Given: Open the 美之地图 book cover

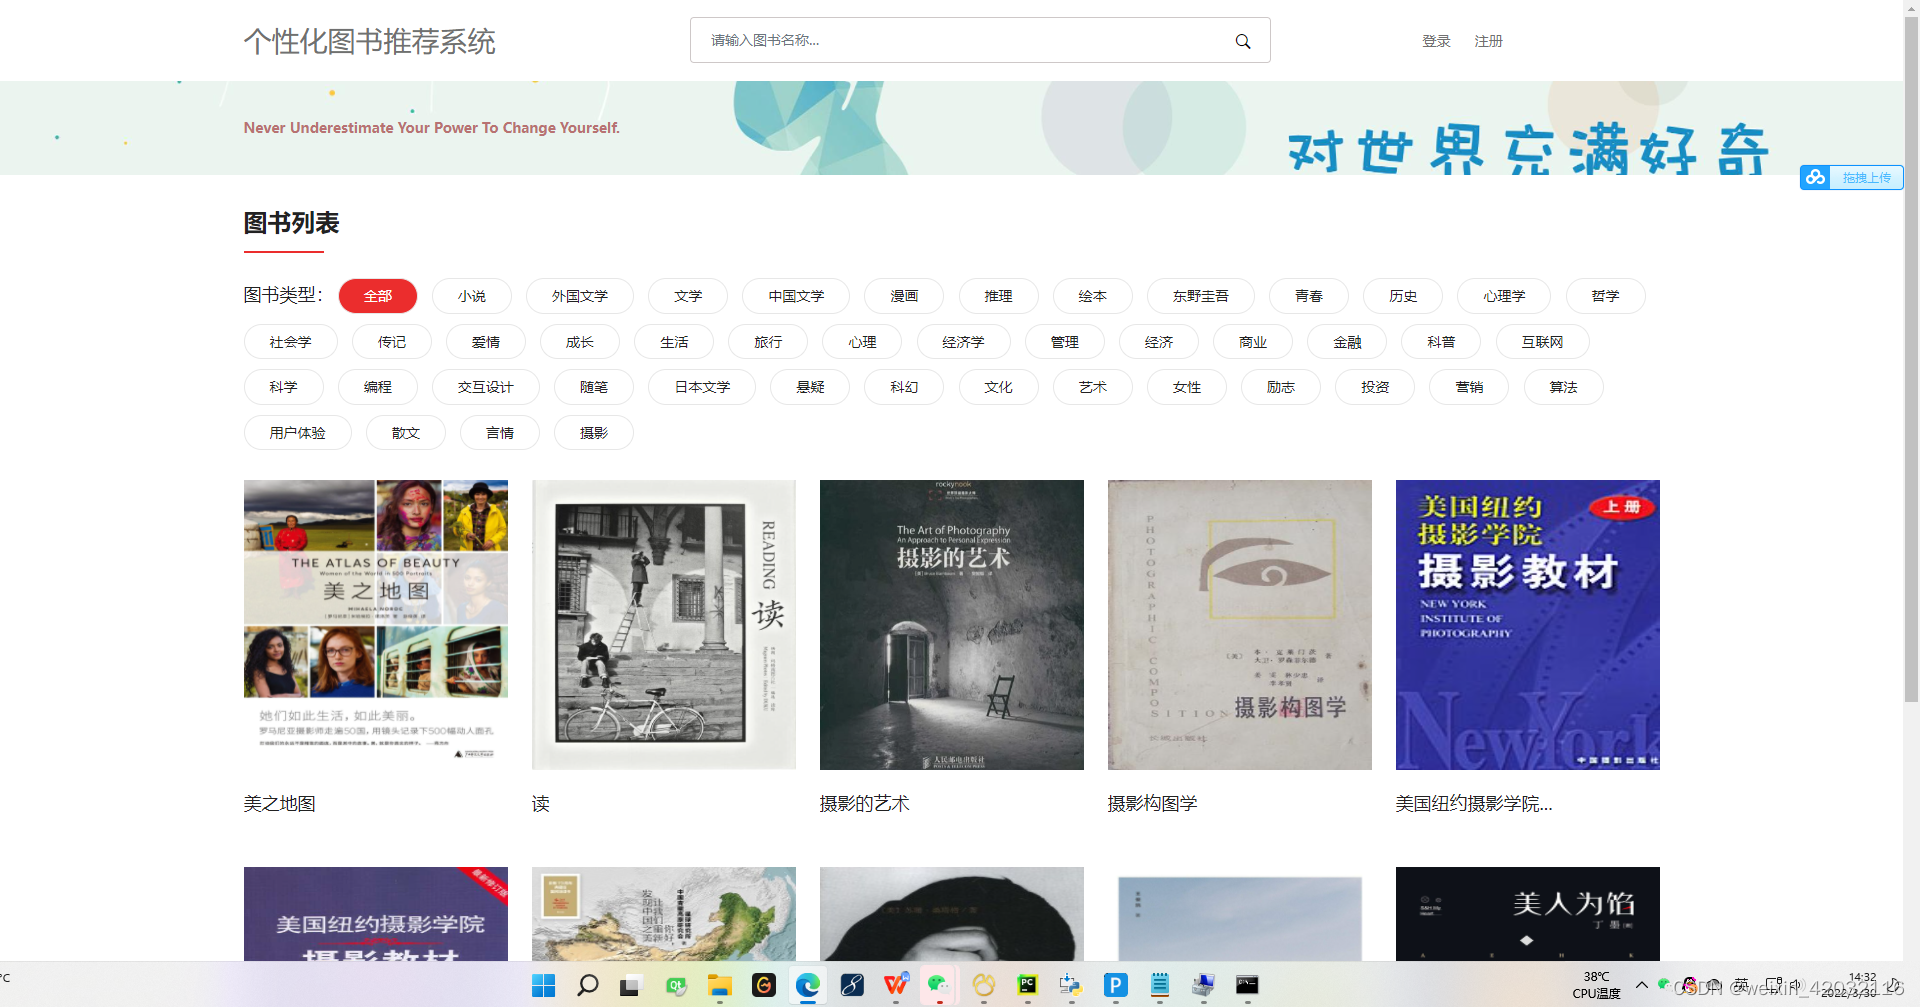Looking at the screenshot, I should pyautogui.click(x=376, y=624).
